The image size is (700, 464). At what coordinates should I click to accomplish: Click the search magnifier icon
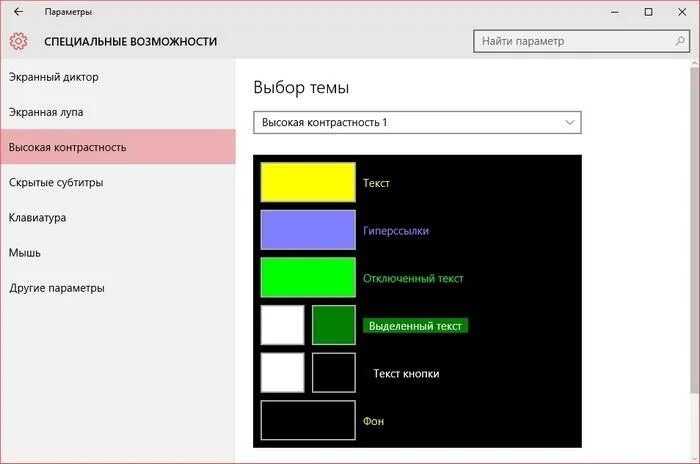(x=679, y=41)
